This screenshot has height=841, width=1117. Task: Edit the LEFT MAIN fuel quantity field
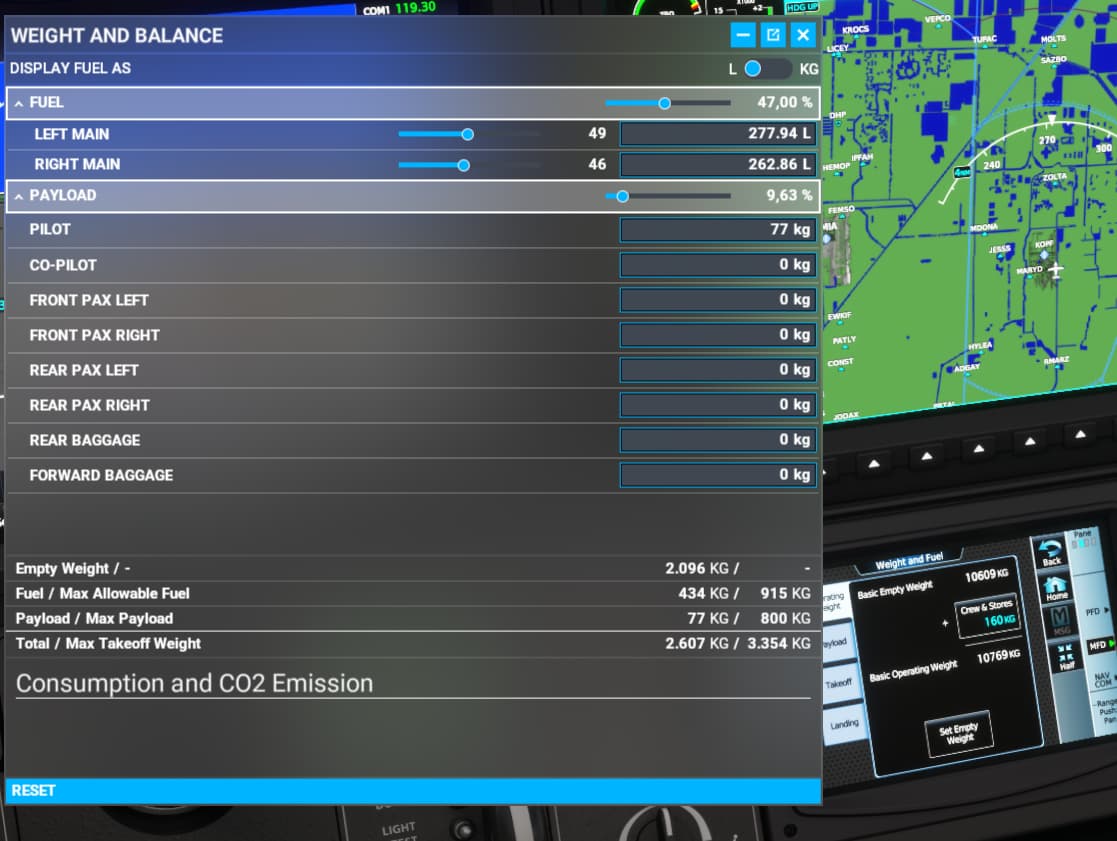point(718,134)
